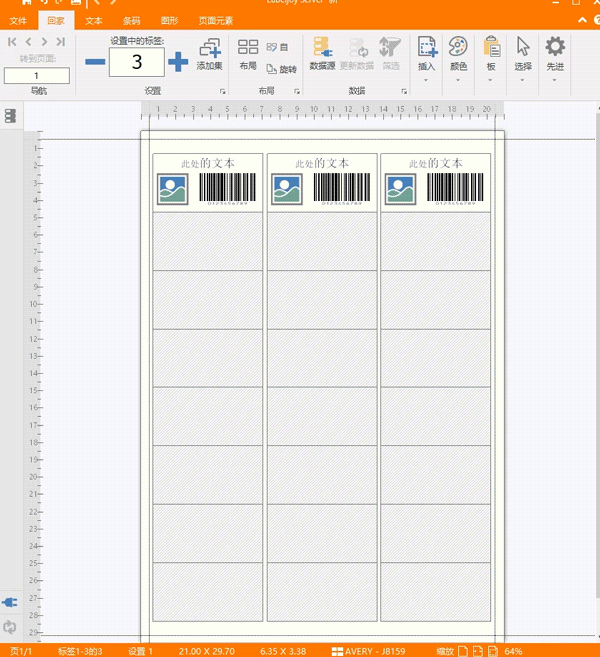The image size is (600, 657).
Task: Click the zoom full page icon
Action: (x=463, y=651)
